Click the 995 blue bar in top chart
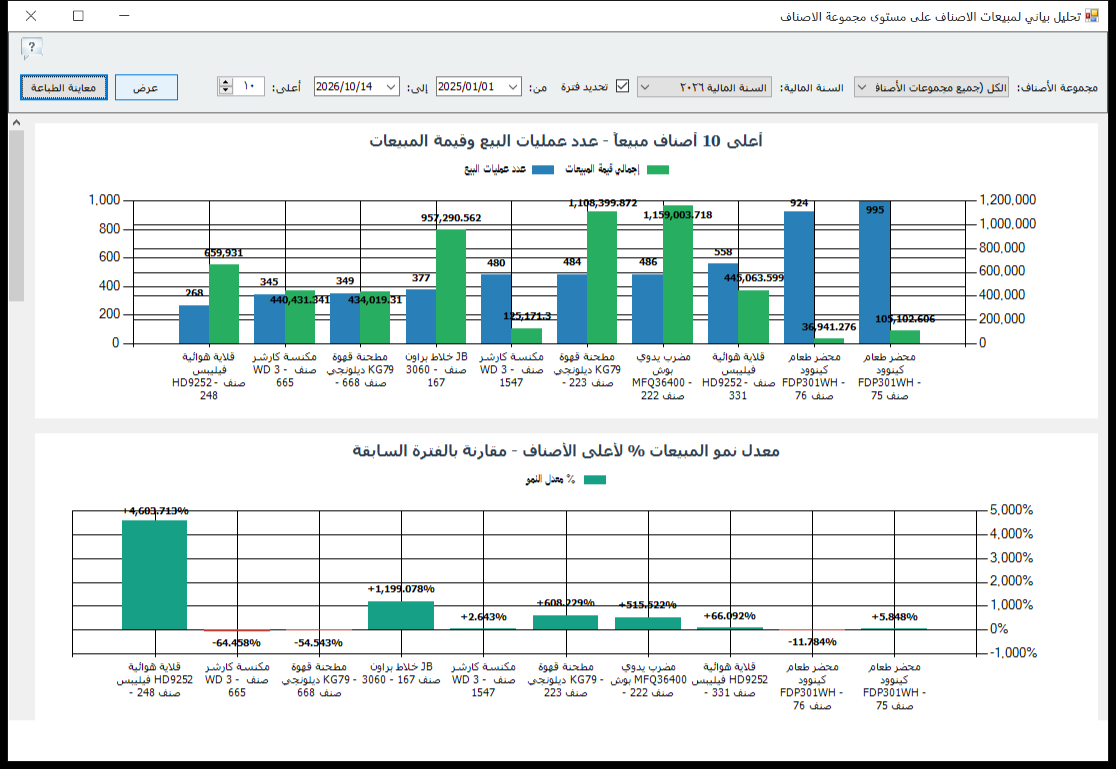1116x769 pixels. [x=875, y=272]
